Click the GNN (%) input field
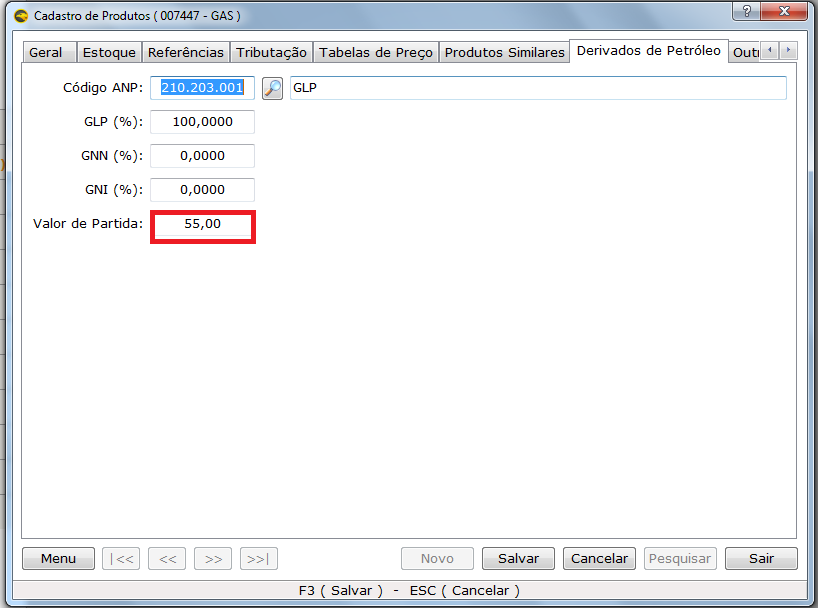 (x=202, y=156)
